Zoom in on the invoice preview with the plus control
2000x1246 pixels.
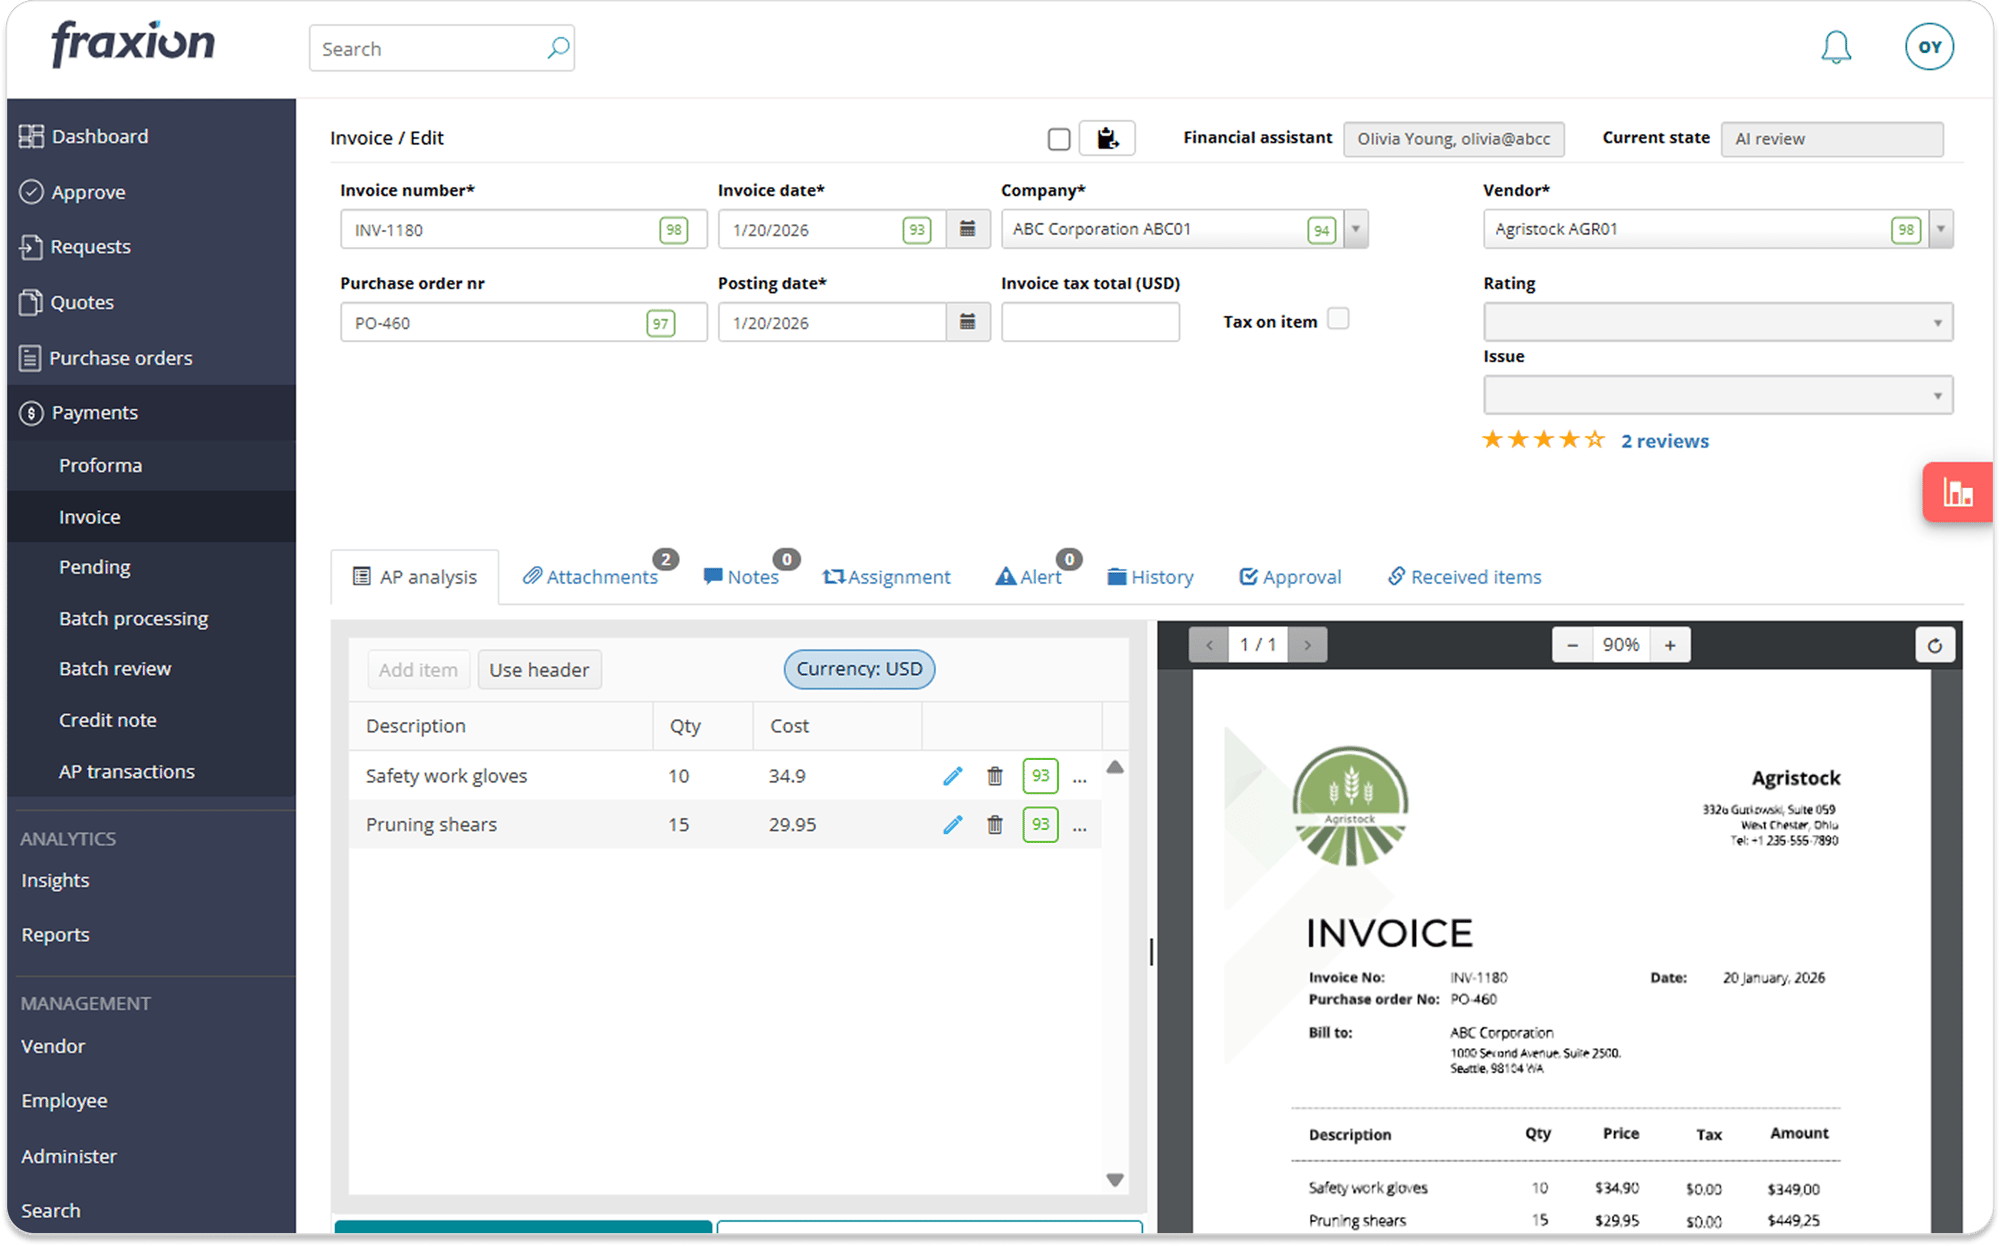tap(1670, 644)
